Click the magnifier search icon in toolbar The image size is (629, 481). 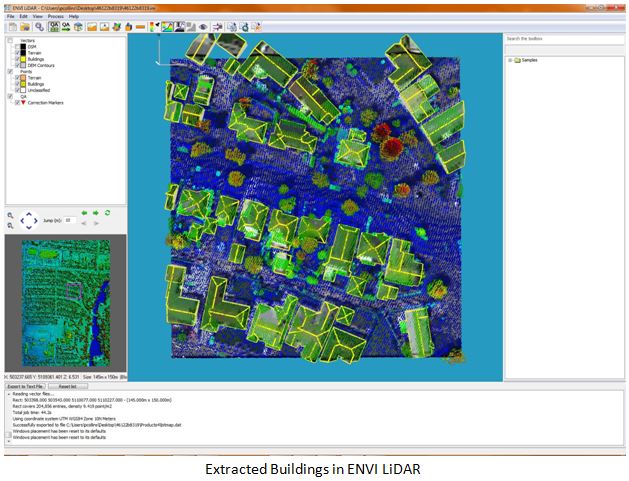click(x=40, y=27)
